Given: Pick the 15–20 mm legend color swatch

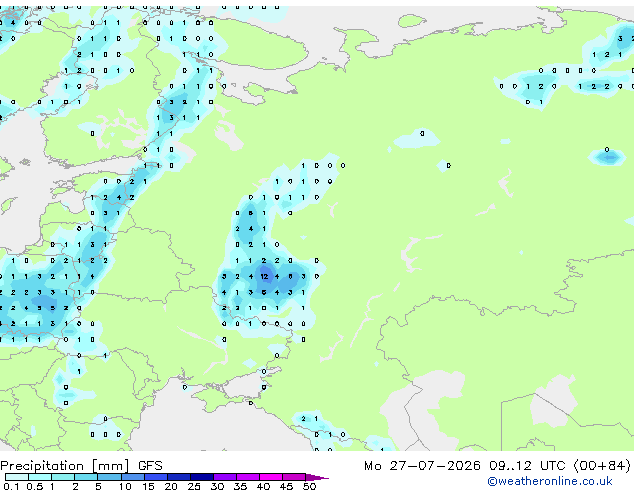Looking at the screenshot, I should click(156, 477).
